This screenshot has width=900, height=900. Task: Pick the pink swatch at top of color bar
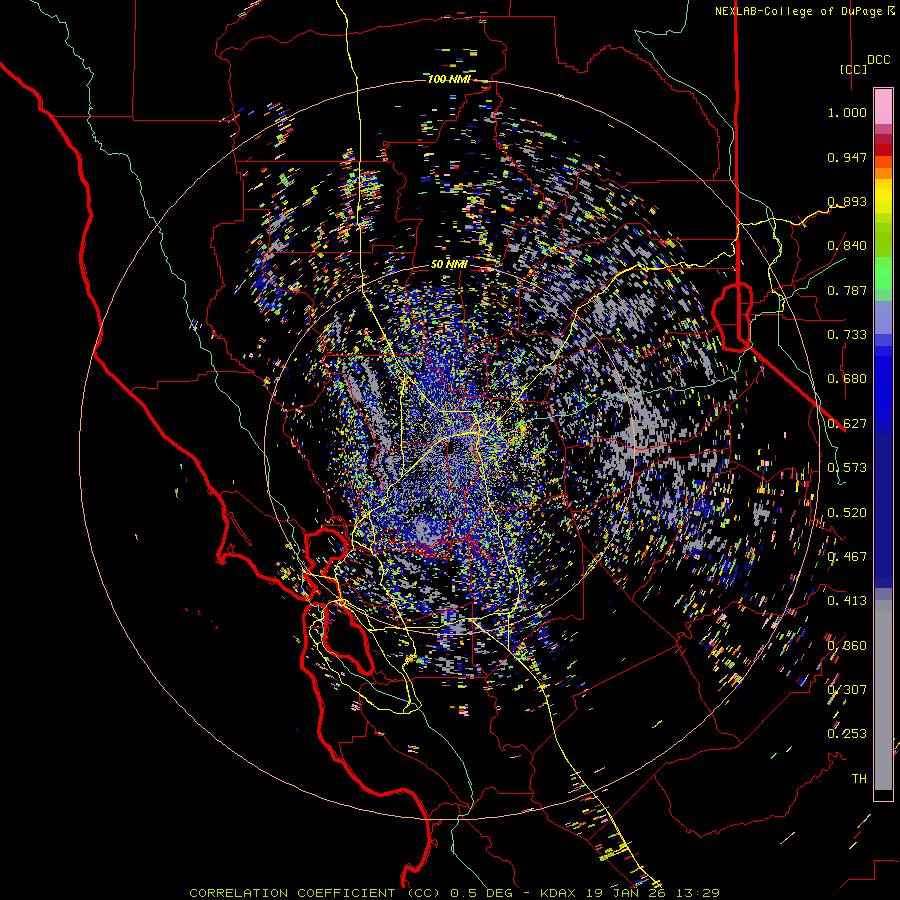coord(883,106)
